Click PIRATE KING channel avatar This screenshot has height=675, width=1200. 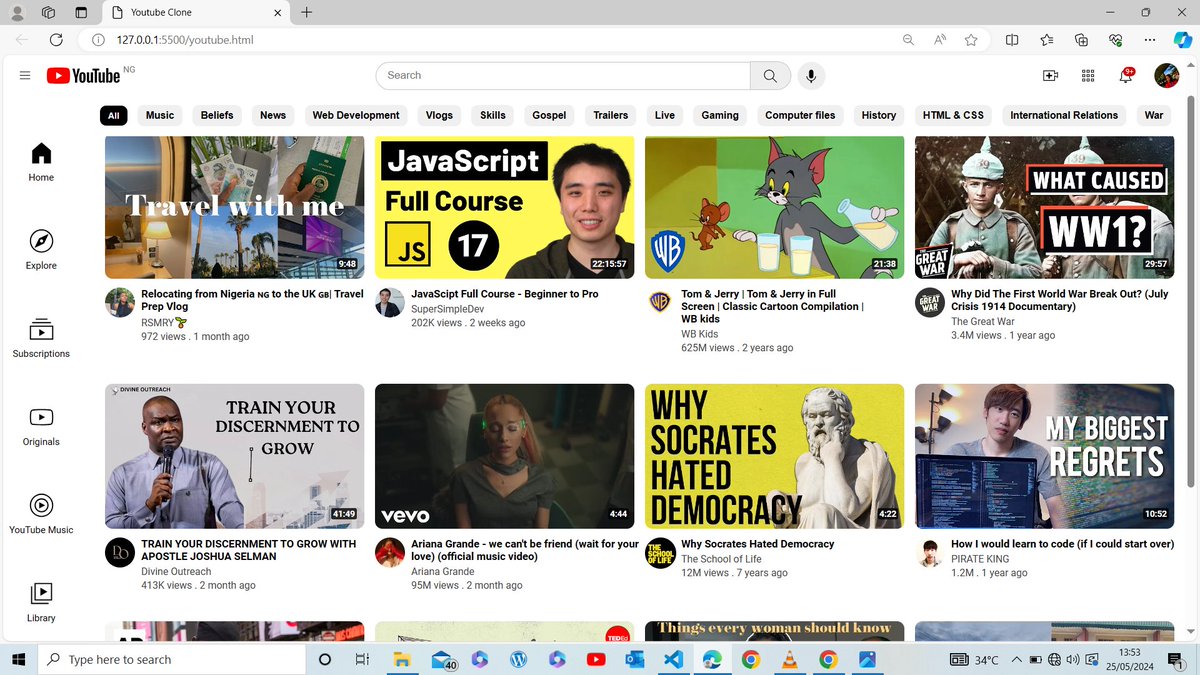930,553
